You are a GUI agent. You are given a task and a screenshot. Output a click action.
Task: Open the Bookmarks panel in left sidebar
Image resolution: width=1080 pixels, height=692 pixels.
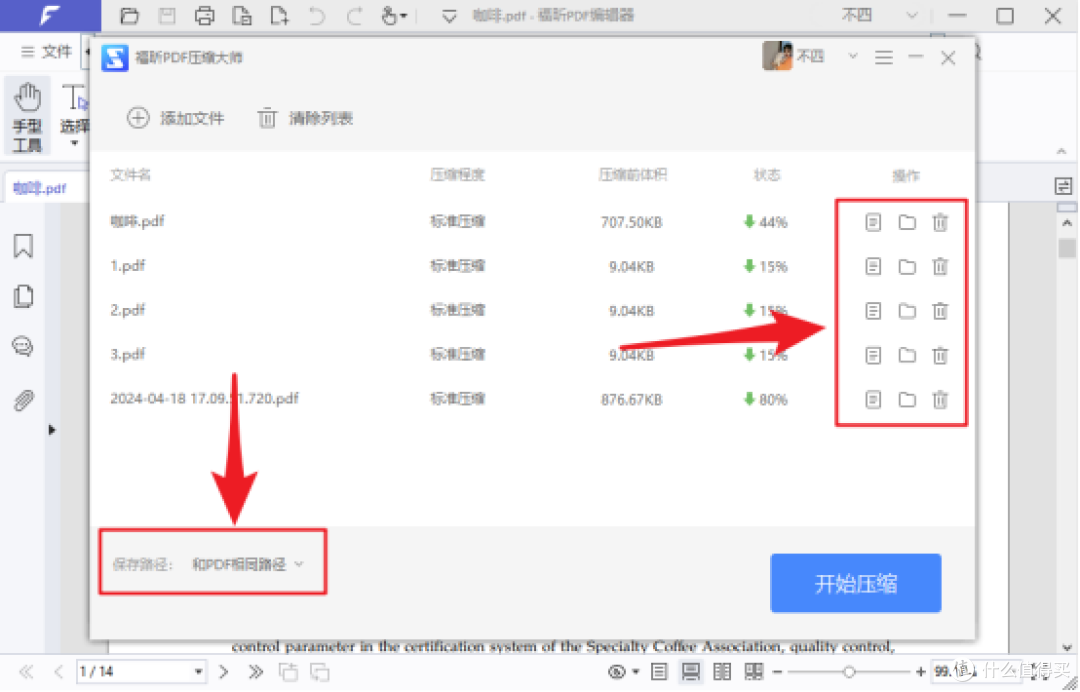[x=23, y=246]
